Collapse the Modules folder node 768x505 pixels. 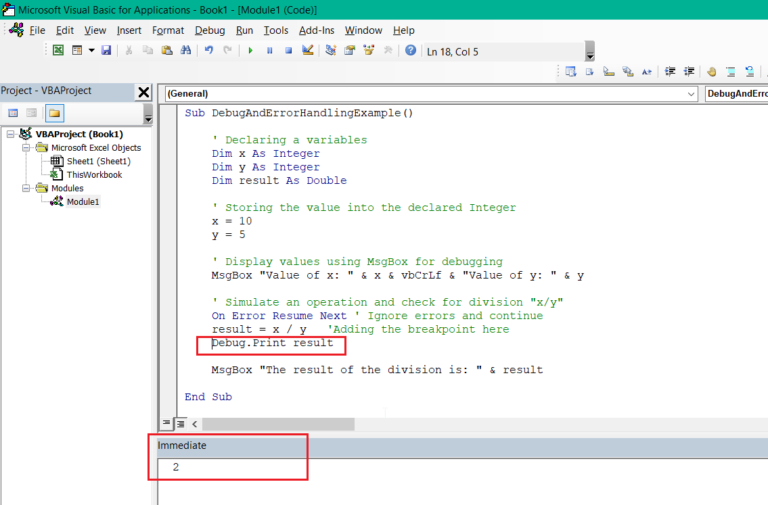coord(27,188)
